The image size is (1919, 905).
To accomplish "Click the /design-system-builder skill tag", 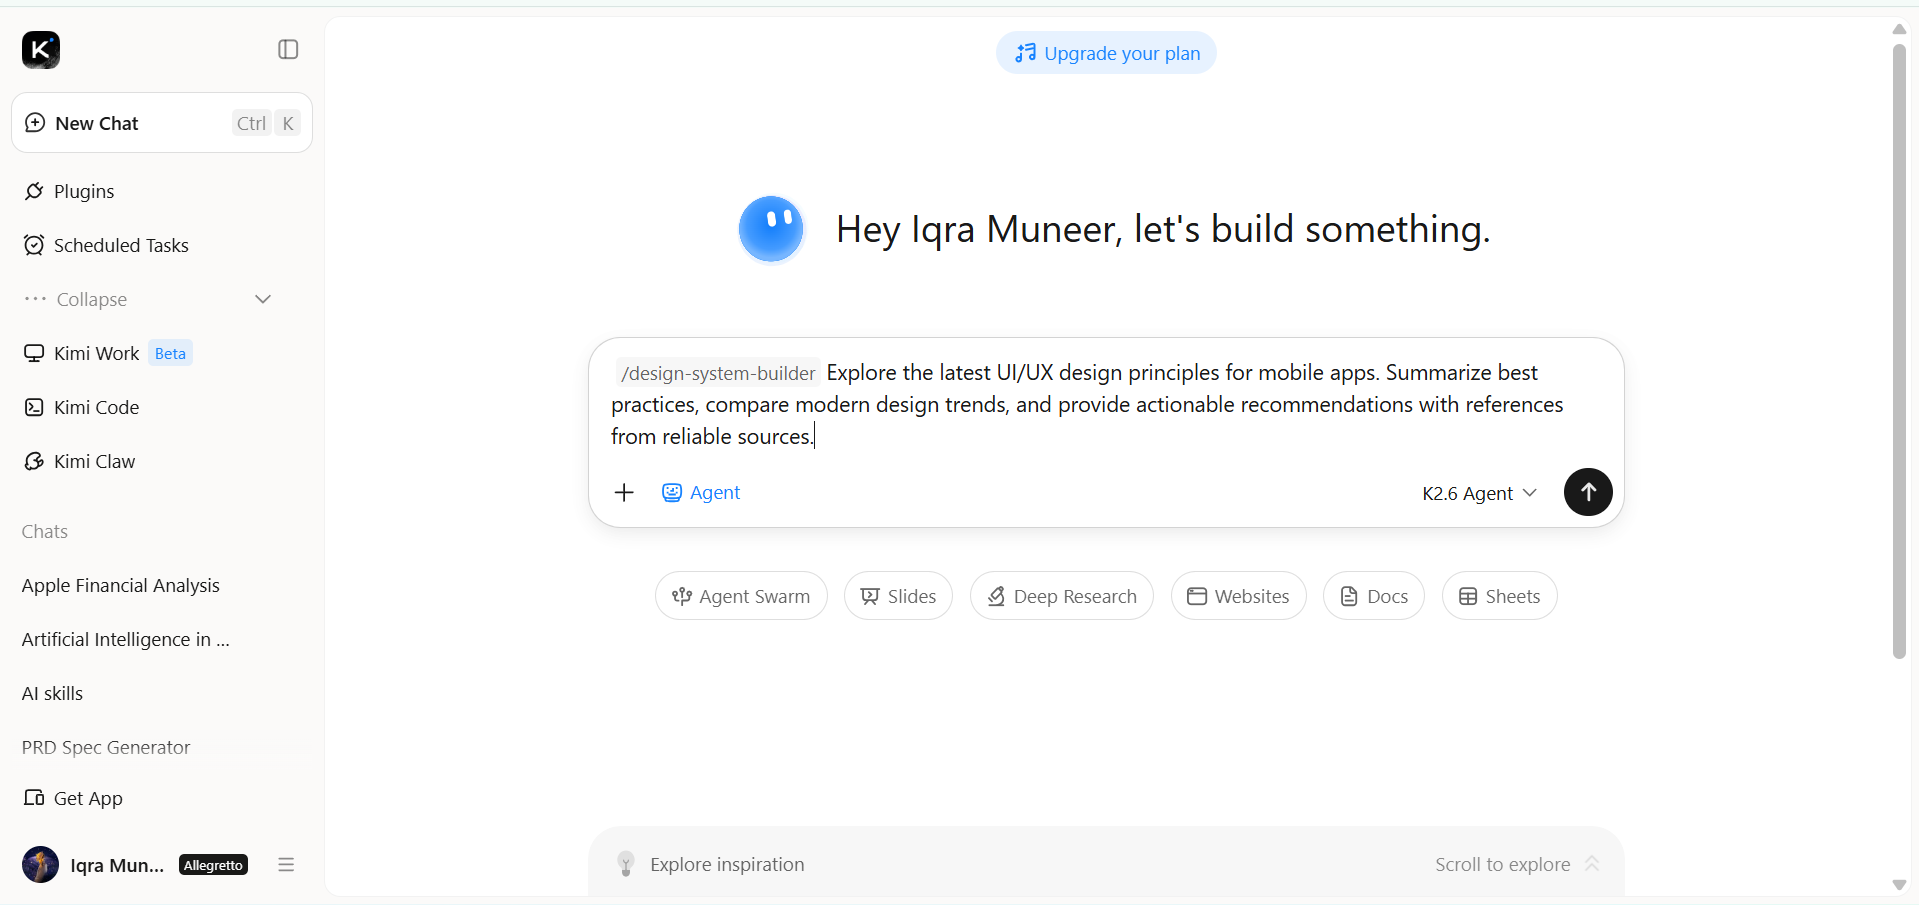I will point(718,373).
